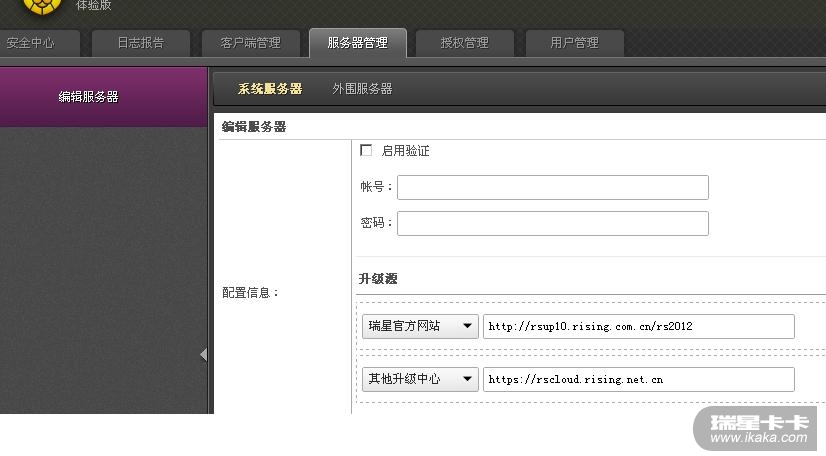
Task: Open the 瑞星官方网站 source dropdown
Action: (x=420, y=326)
